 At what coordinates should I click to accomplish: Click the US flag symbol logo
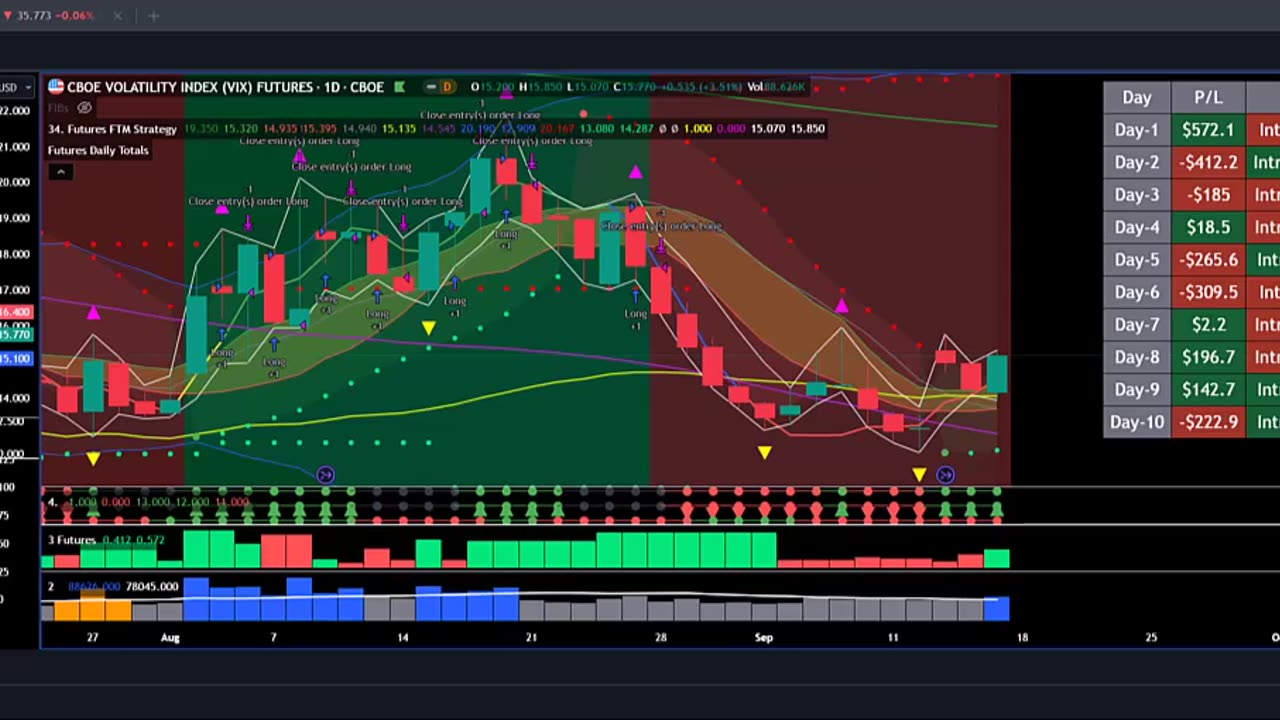pyautogui.click(x=56, y=87)
